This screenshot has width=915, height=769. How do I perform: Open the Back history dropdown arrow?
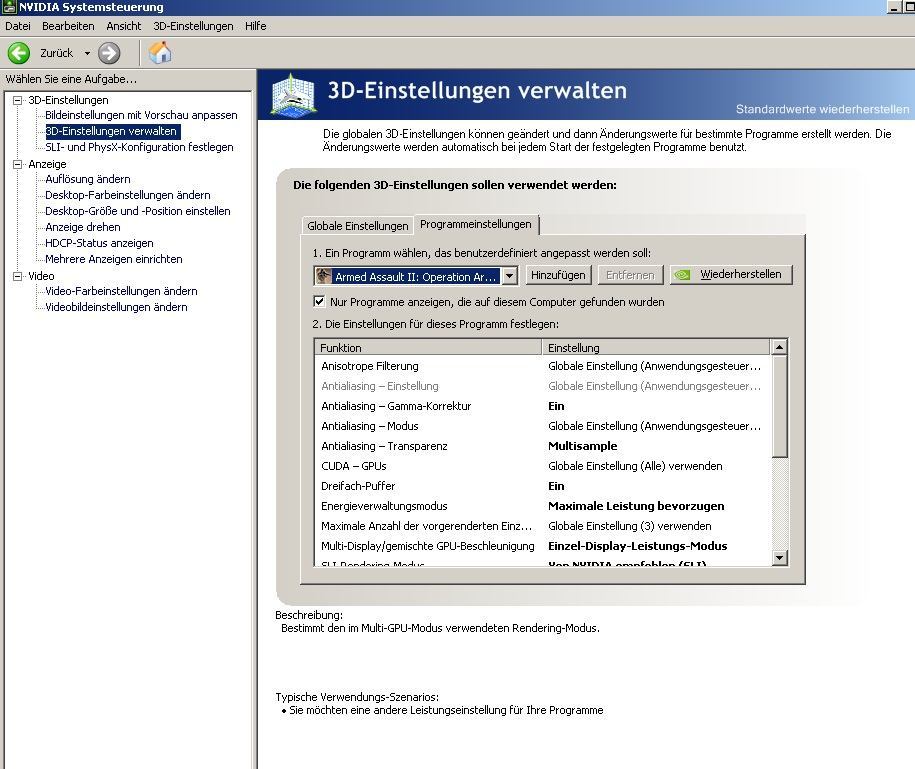[x=87, y=53]
